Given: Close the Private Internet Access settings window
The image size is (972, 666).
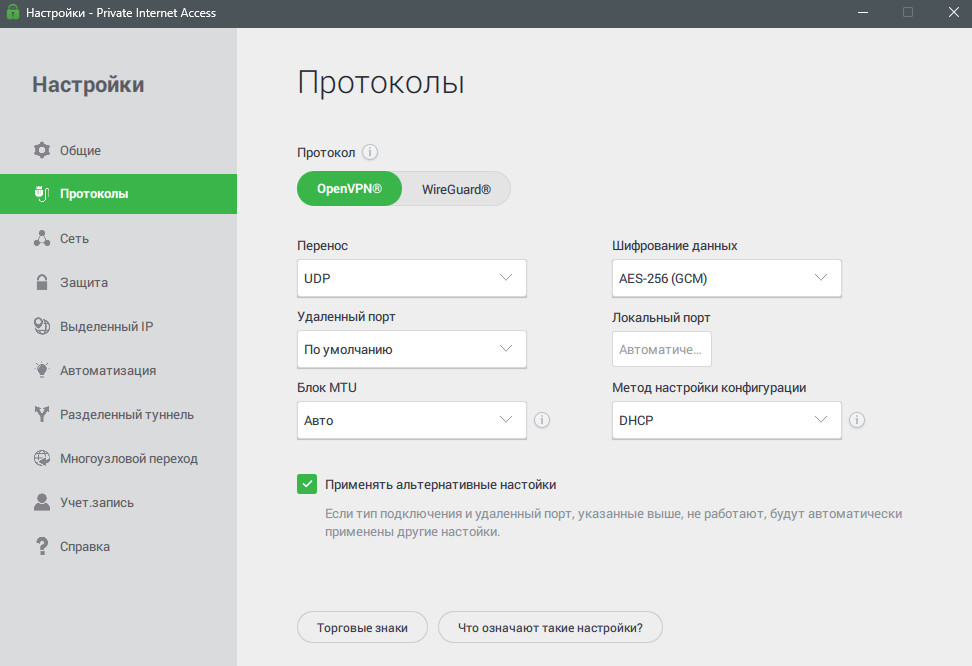Looking at the screenshot, I should click(953, 12).
